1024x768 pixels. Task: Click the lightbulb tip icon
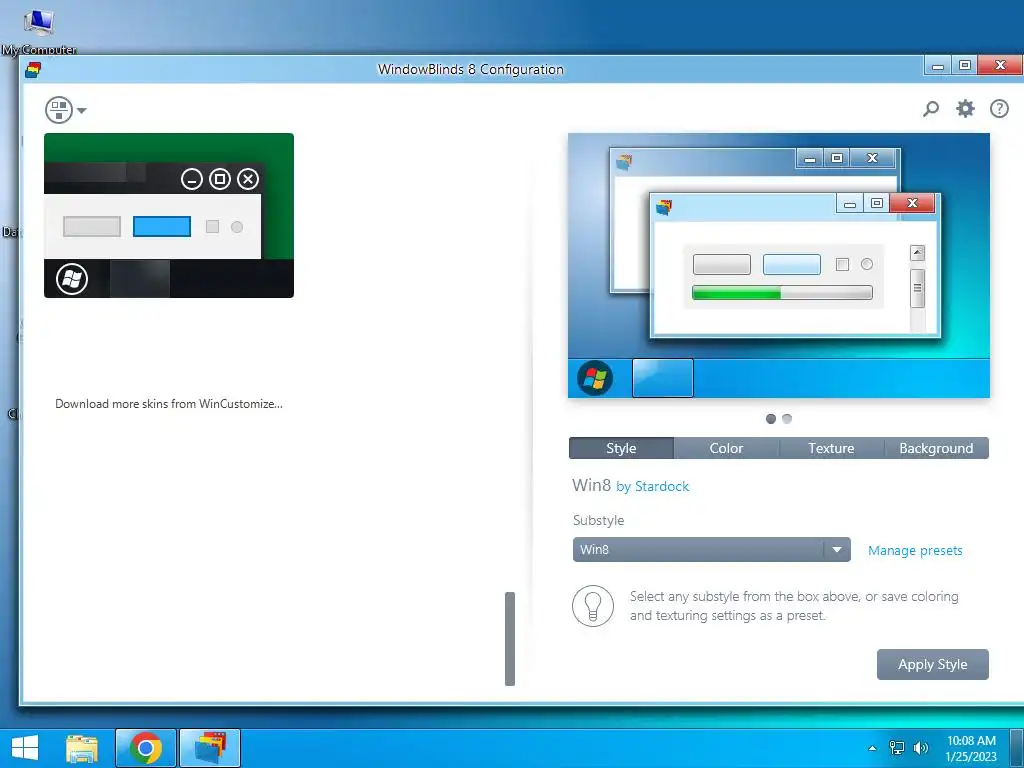[x=593, y=606]
